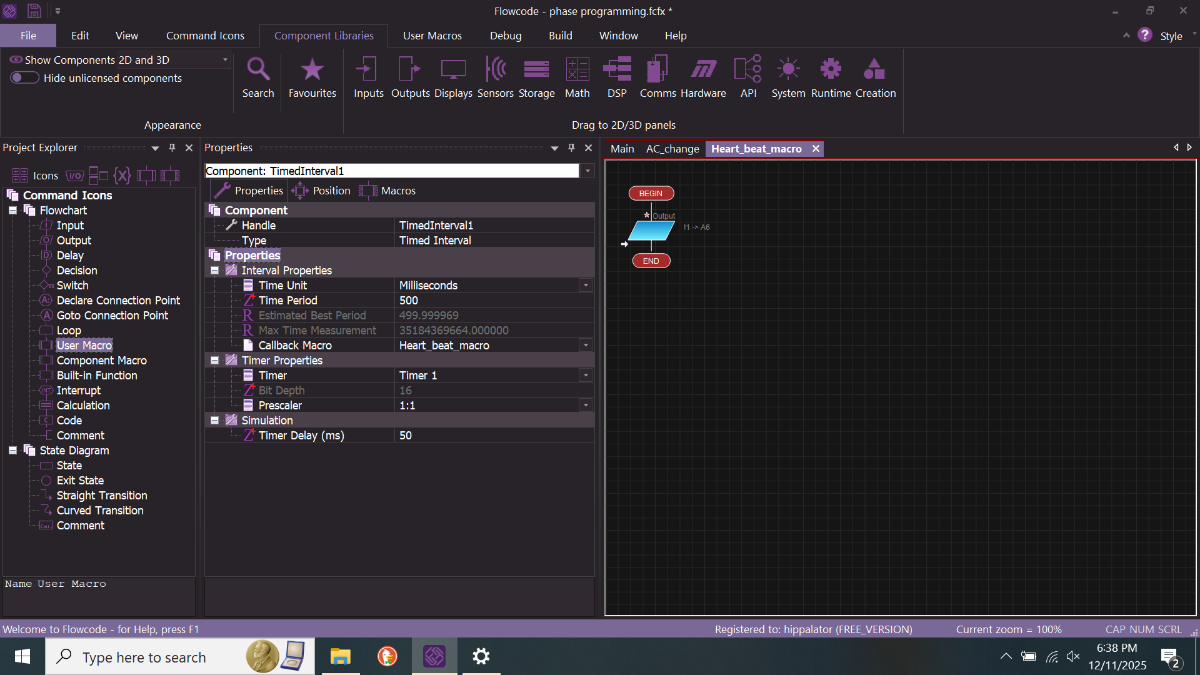Screen dimensions: 1200x675
Task: Unpin the Properties panel
Action: point(571,147)
